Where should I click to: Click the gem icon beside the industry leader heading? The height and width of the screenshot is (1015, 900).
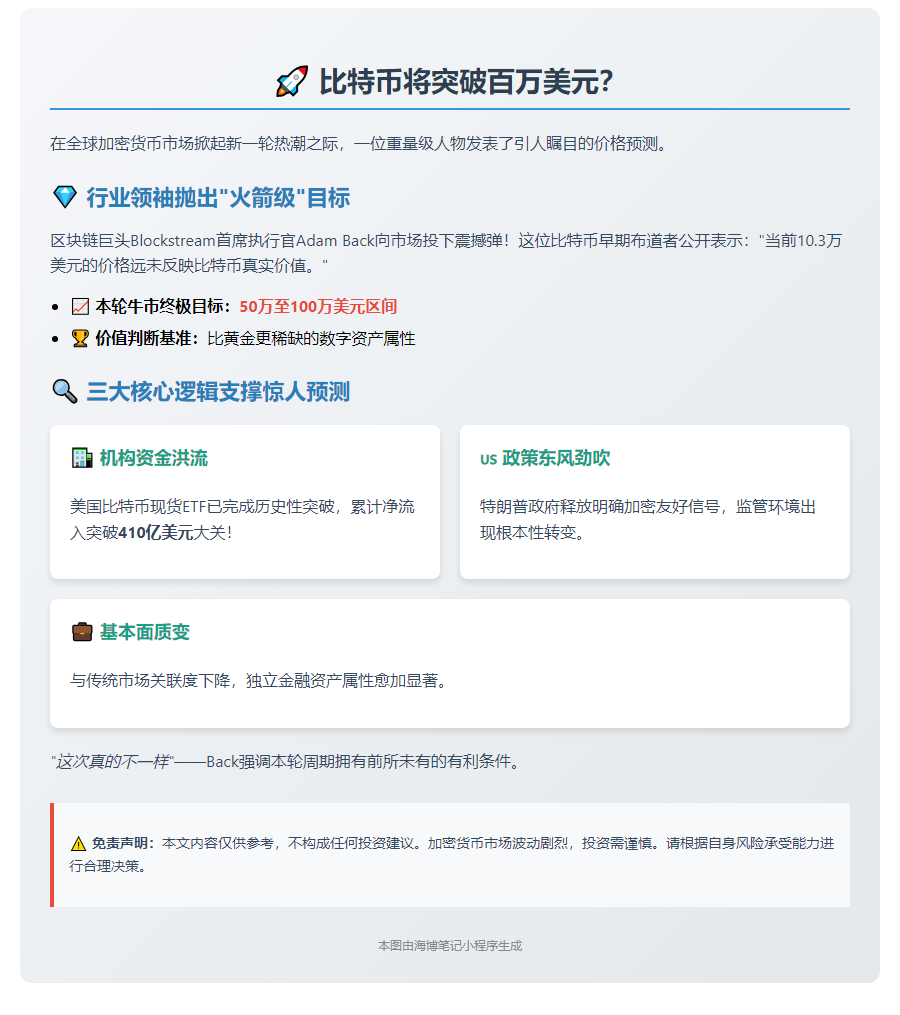[x=64, y=196]
